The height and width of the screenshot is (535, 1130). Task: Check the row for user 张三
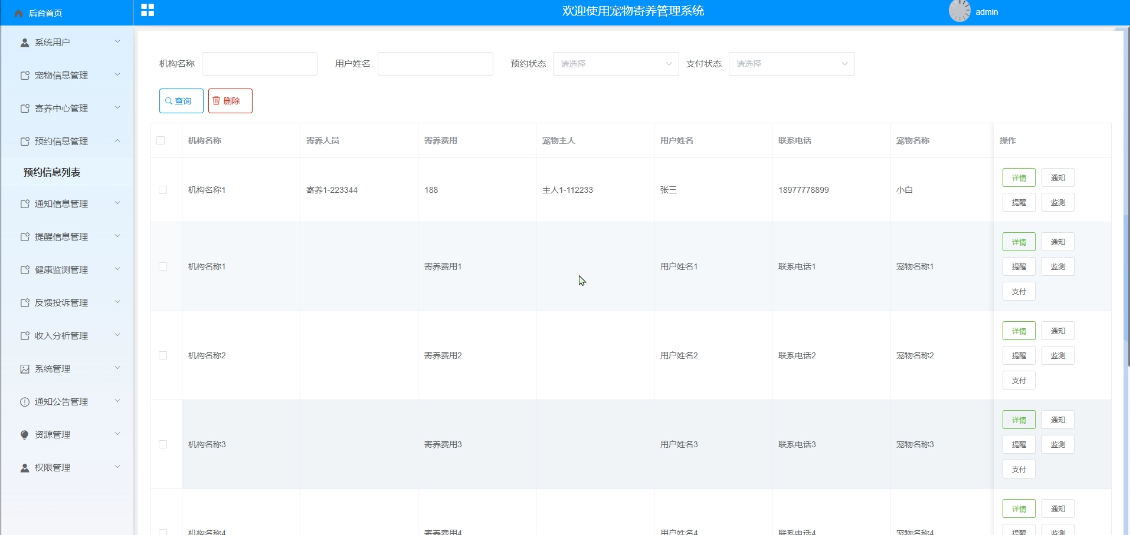(163, 190)
